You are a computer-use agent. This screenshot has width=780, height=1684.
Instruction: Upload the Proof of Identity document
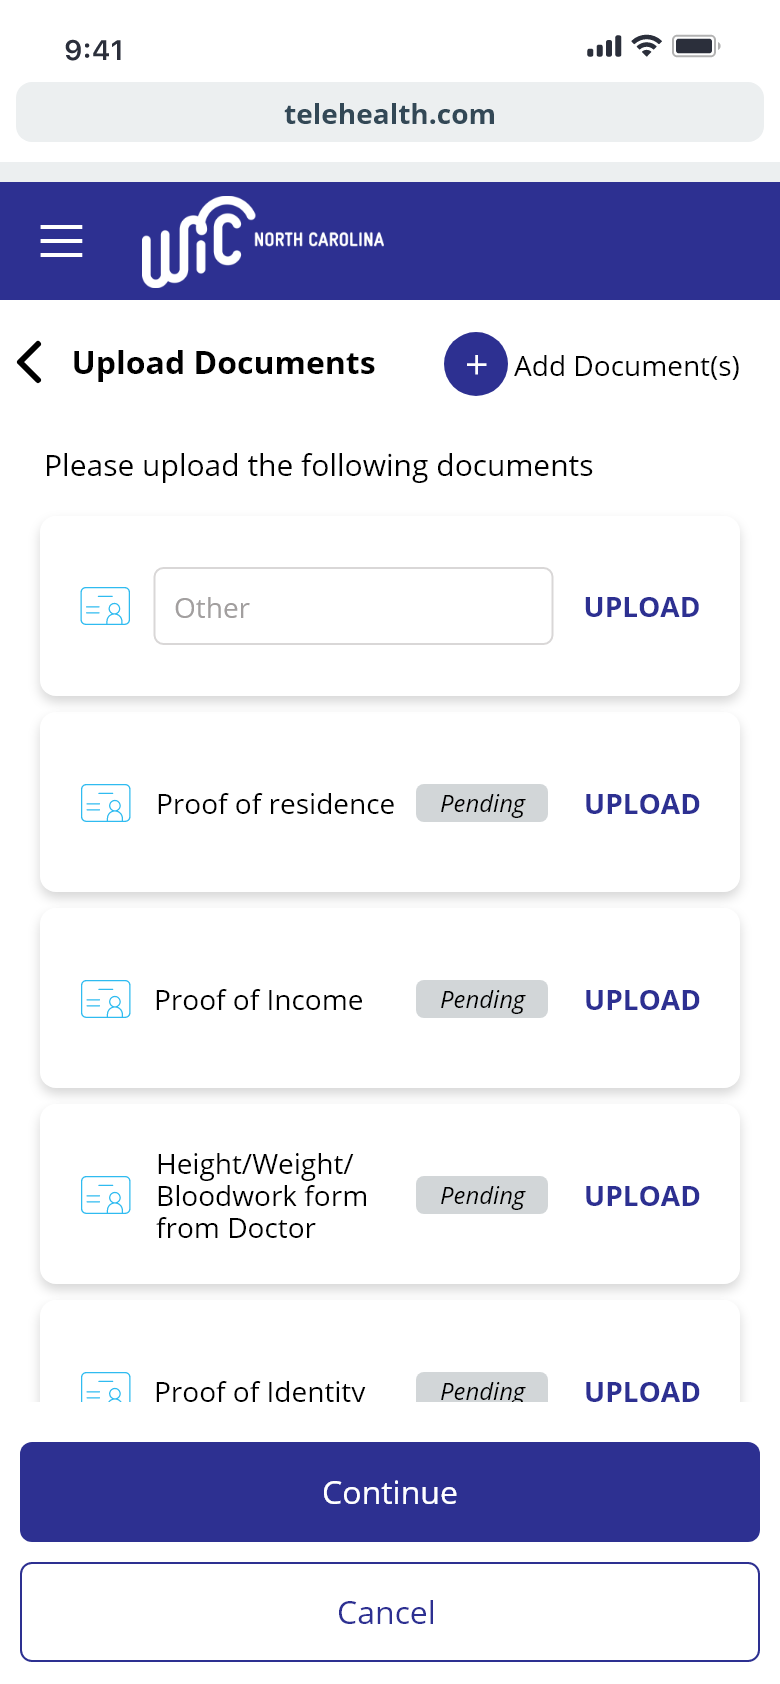click(642, 1390)
